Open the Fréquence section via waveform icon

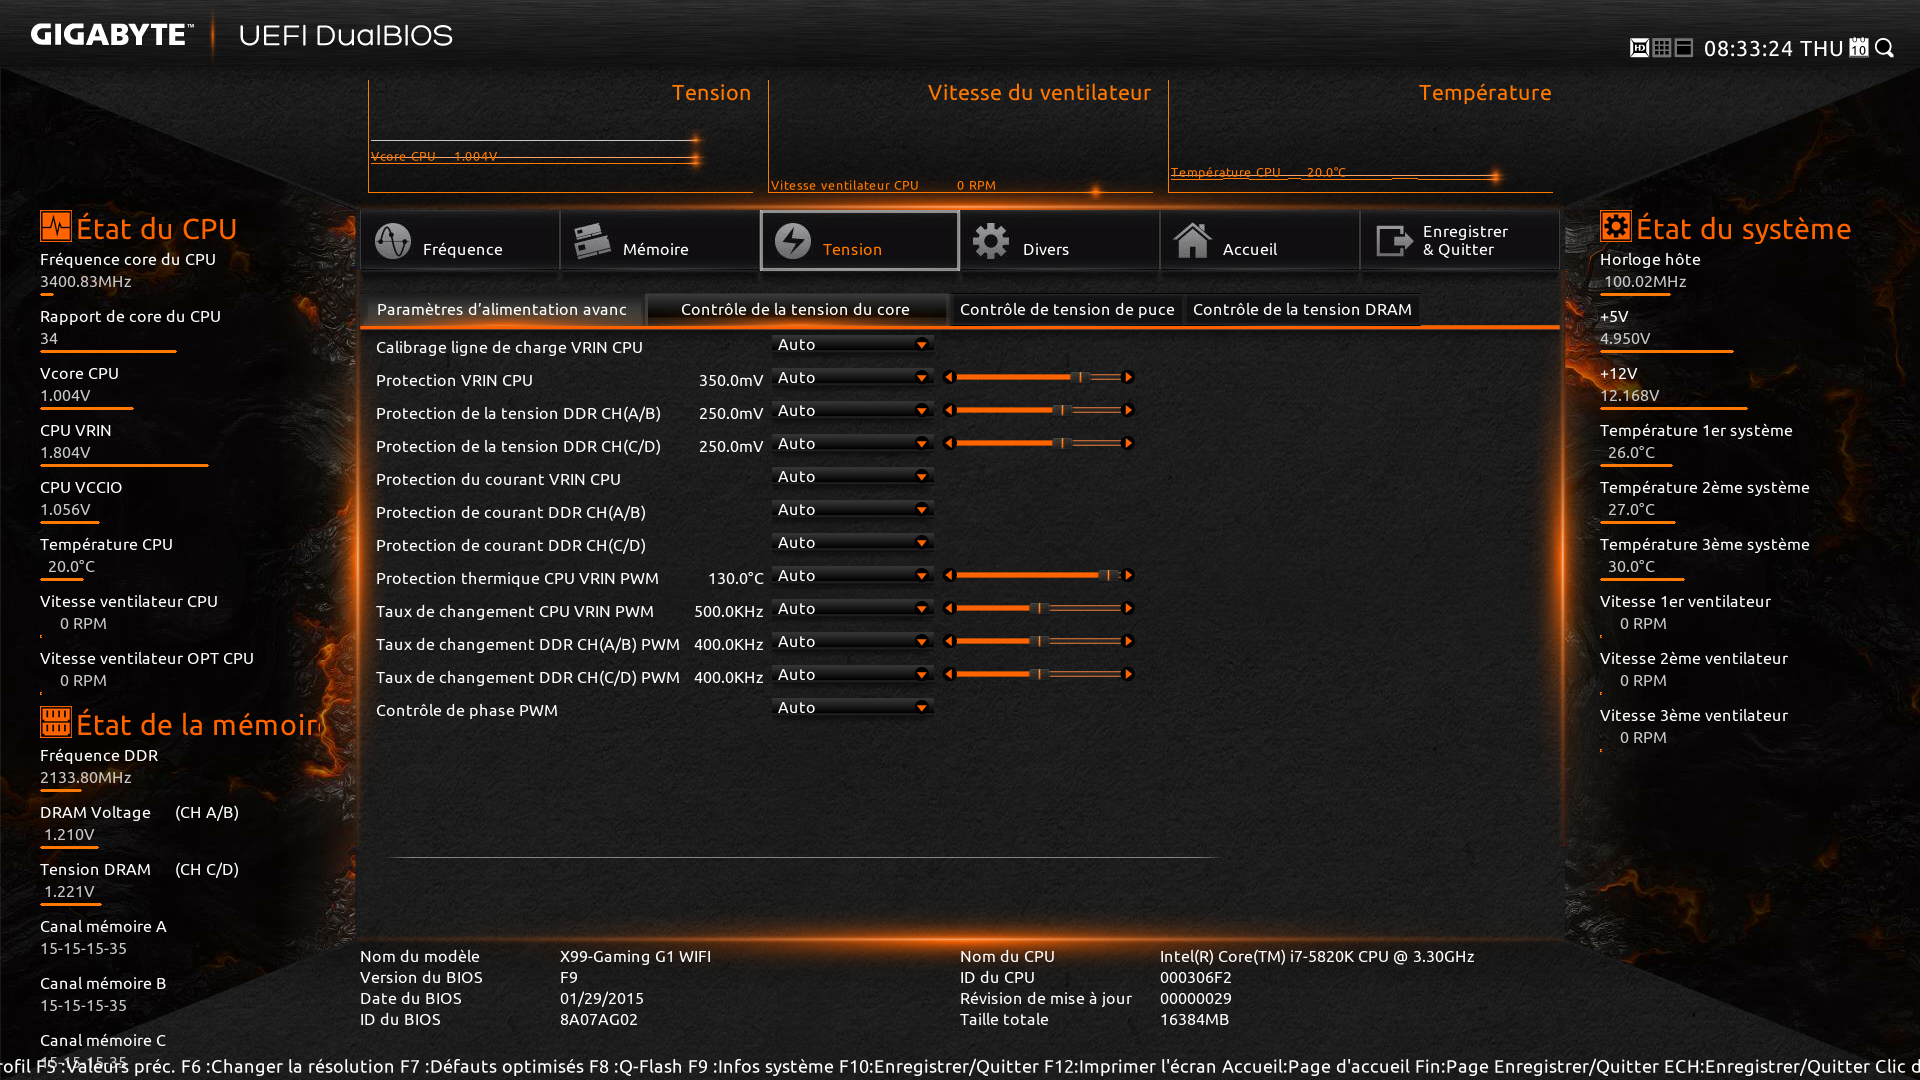[393, 241]
